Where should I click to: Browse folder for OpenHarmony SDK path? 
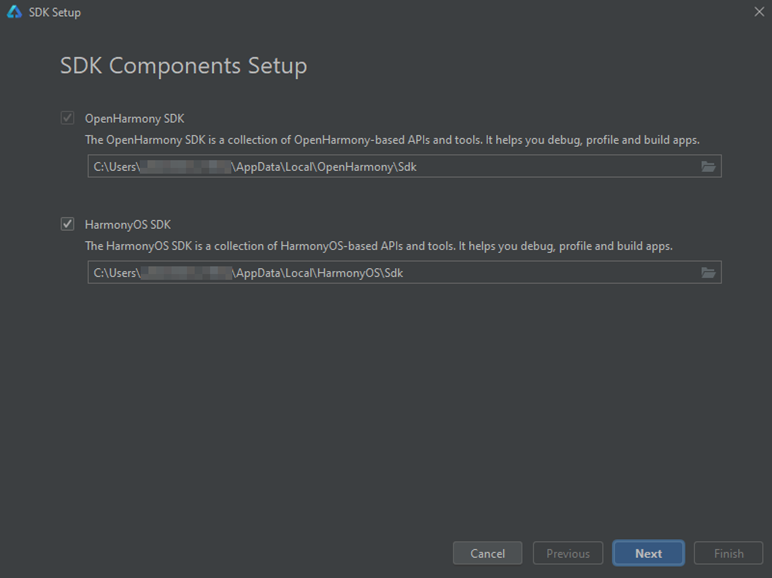(708, 166)
